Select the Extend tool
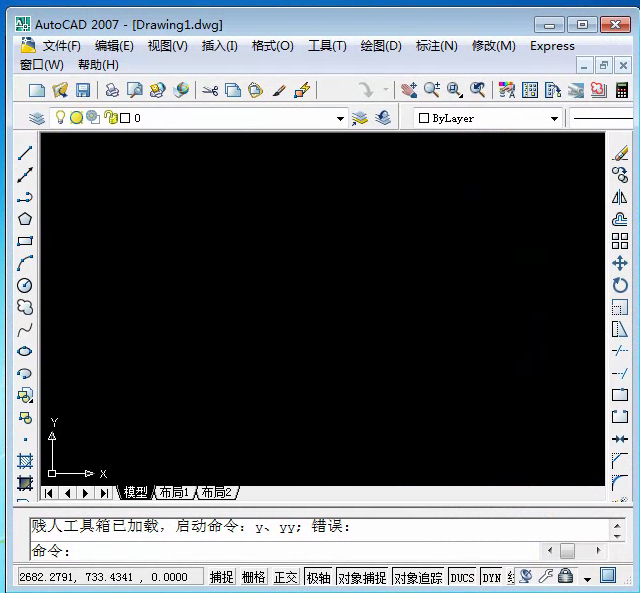This screenshot has width=640, height=593. tap(620, 373)
